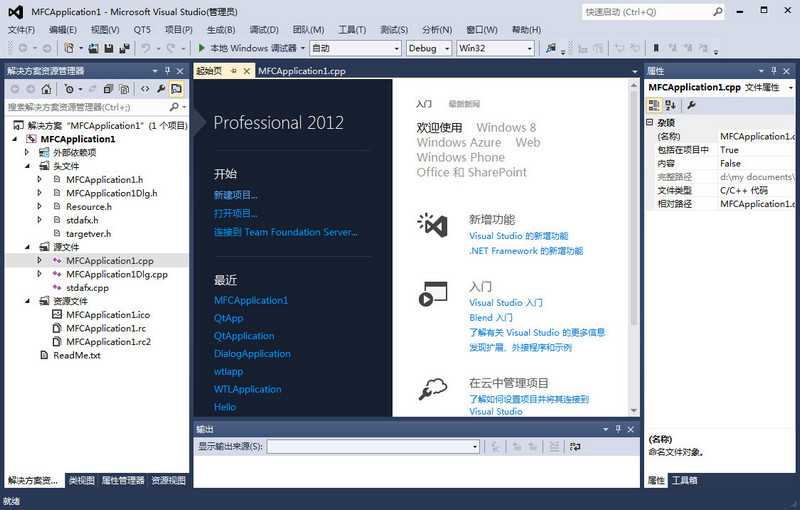Switch to the MFCApplication1.cpp editor tab

point(302,71)
